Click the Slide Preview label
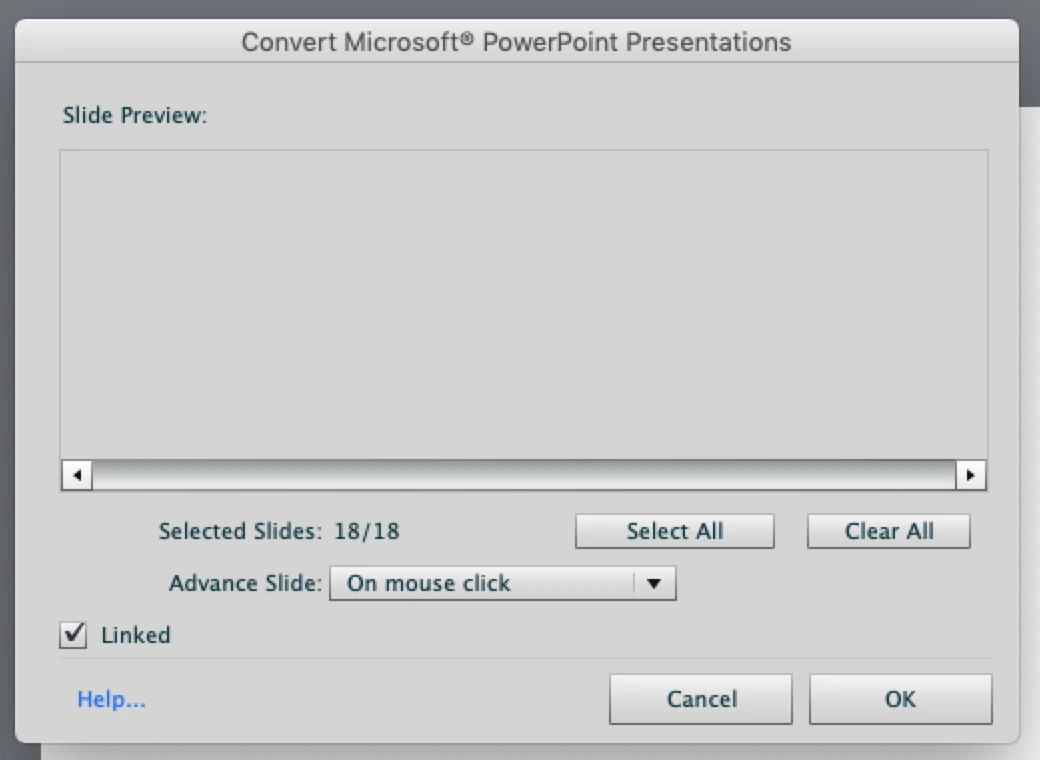 135,115
